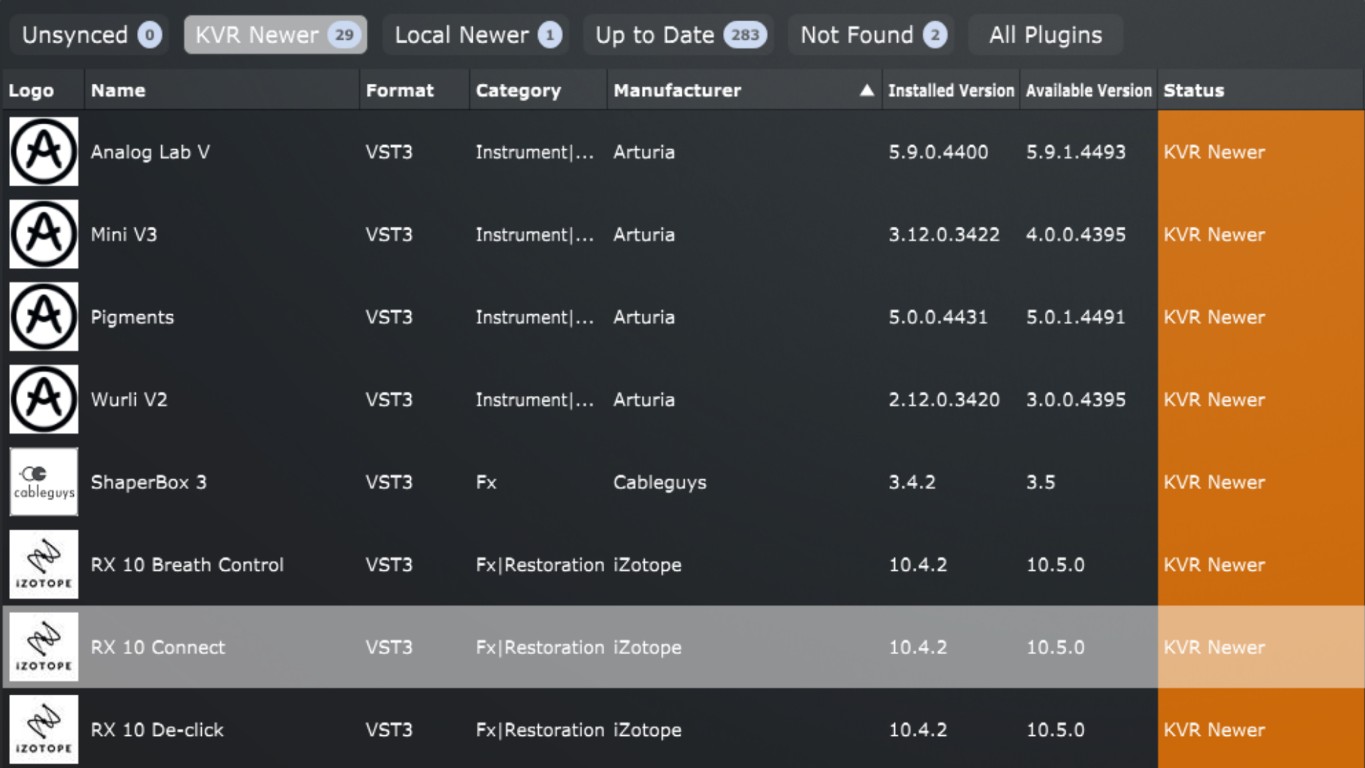
Task: Open the Local Newer tab
Action: (476, 35)
